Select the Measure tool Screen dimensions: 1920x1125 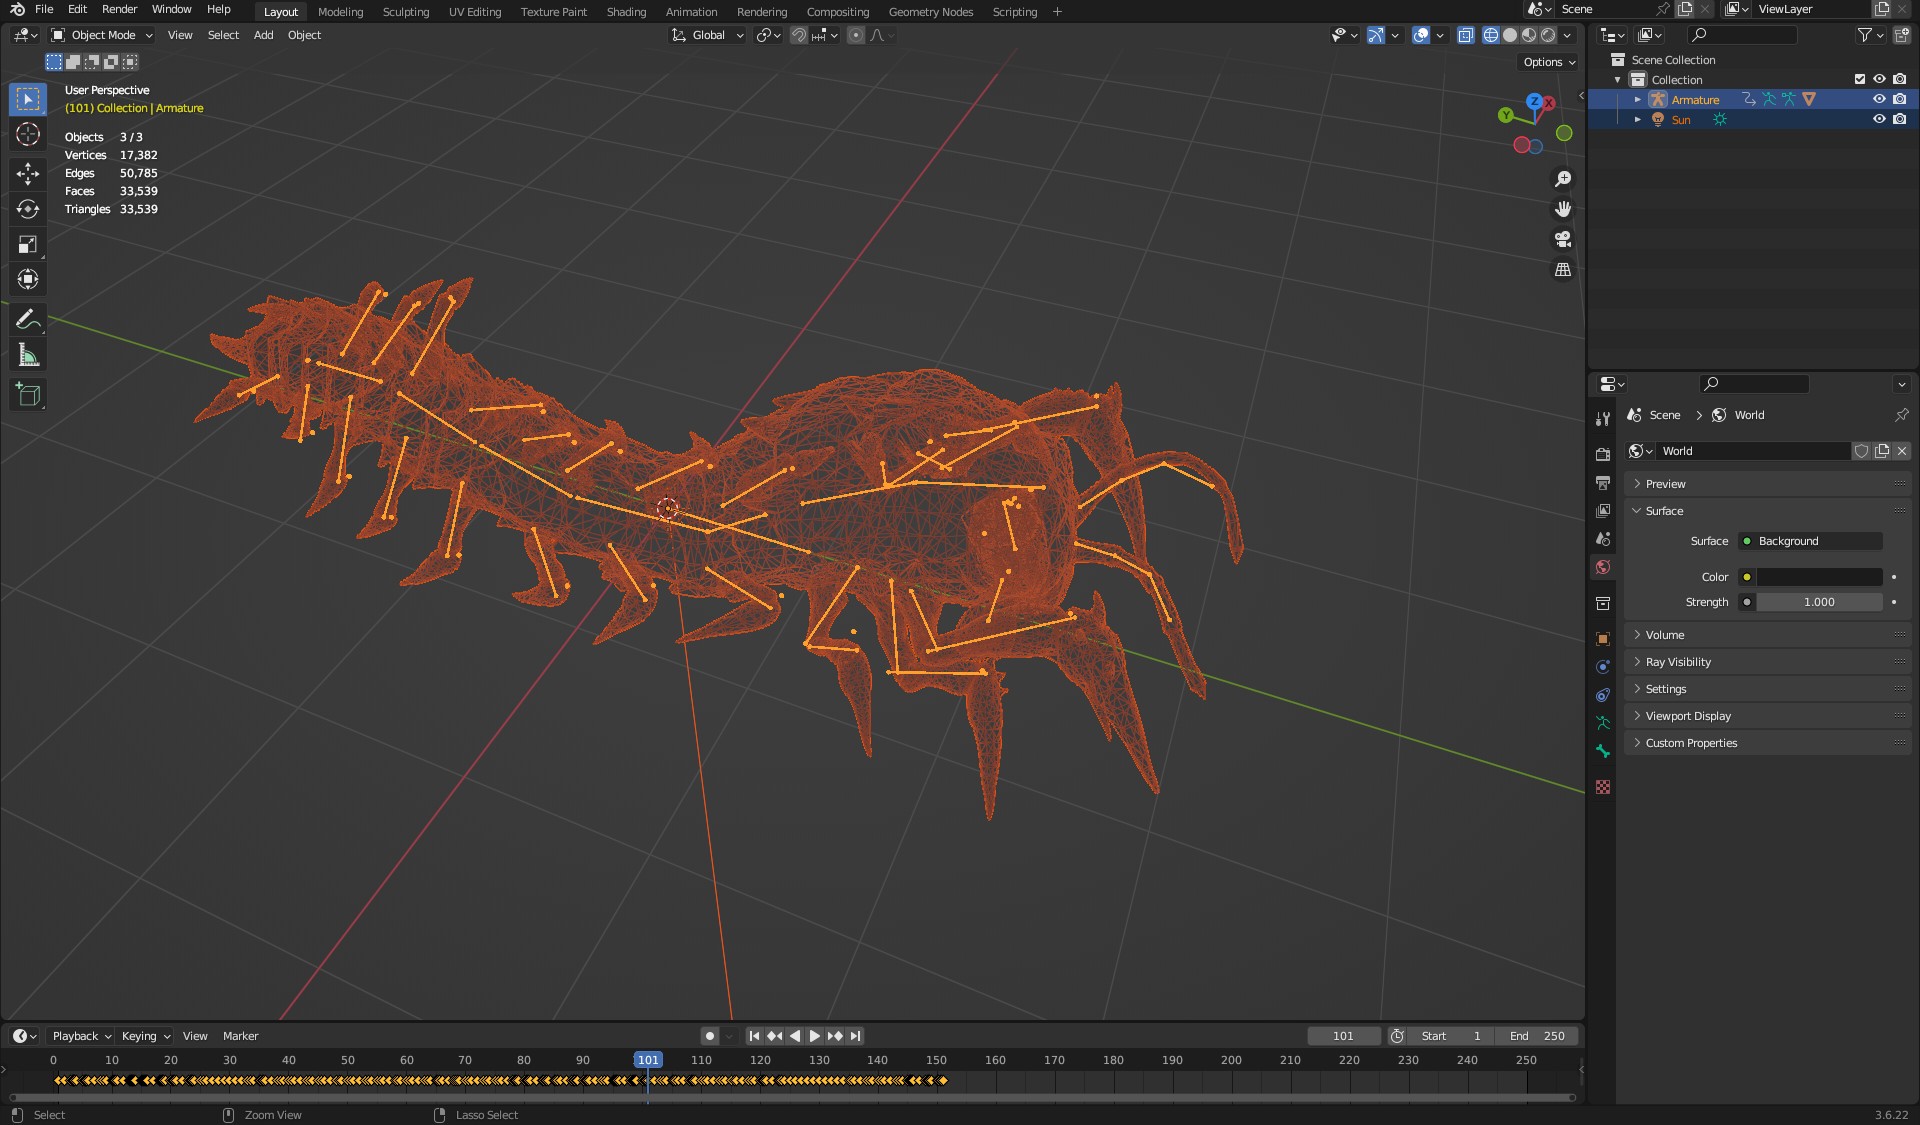click(28, 356)
